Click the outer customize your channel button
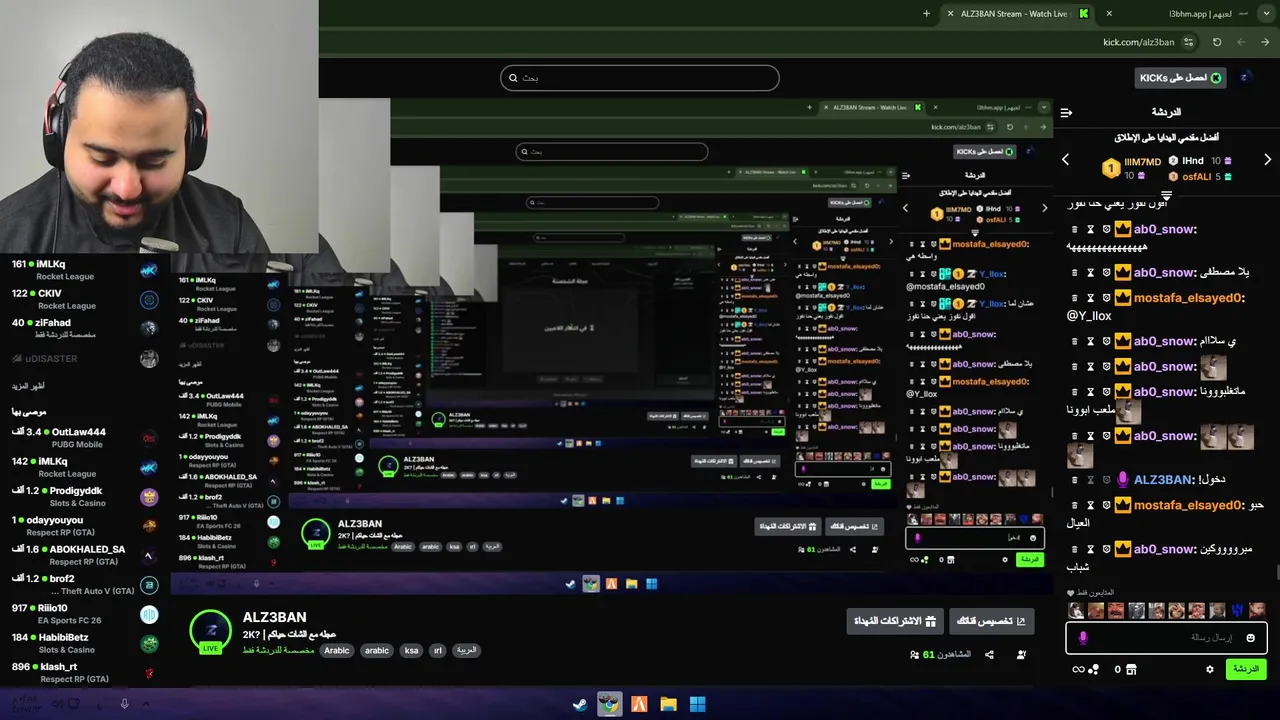Image resolution: width=1280 pixels, height=720 pixels. pyautogui.click(x=991, y=621)
